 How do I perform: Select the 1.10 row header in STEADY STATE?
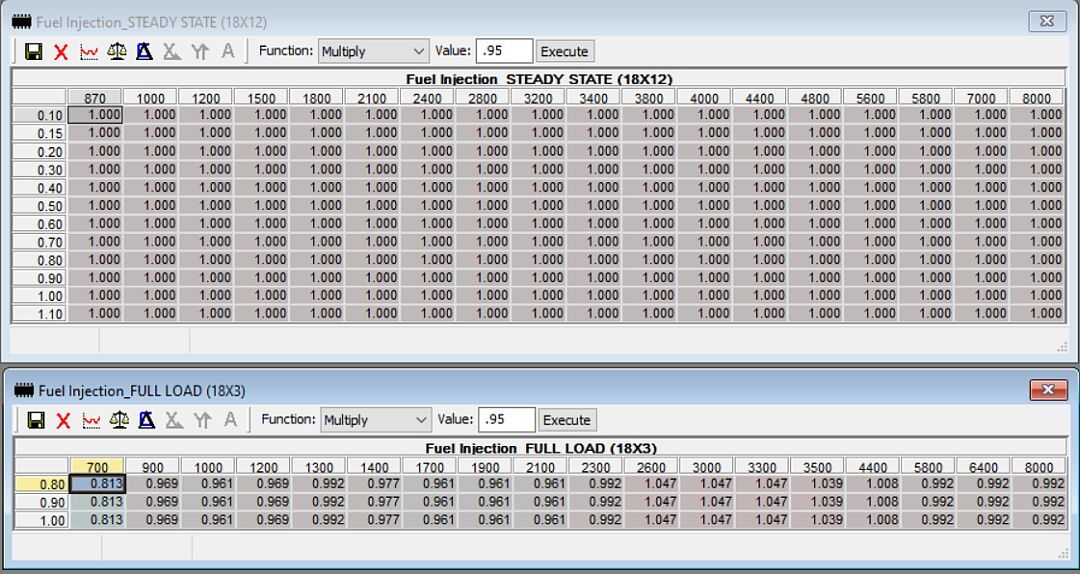pos(40,314)
